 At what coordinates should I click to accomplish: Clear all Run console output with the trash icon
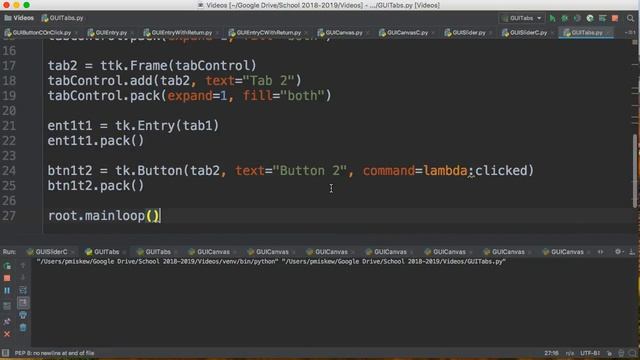point(23,327)
